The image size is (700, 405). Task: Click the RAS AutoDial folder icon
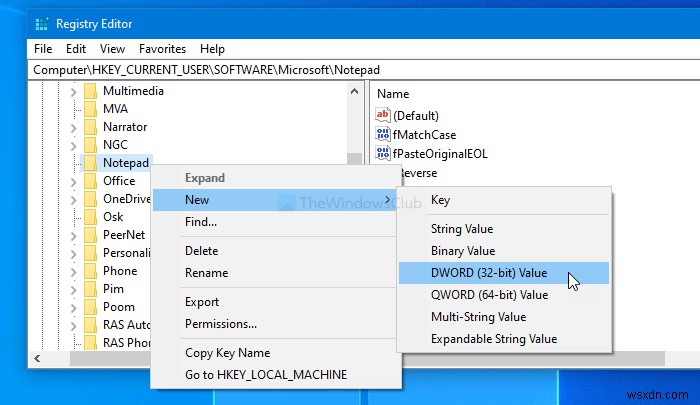pos(91,325)
